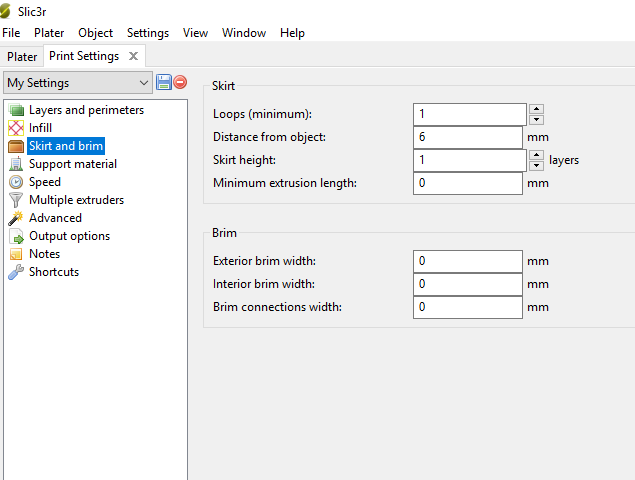Click the Slic3r application logo icon
The height and width of the screenshot is (480, 635).
click(x=5, y=11)
